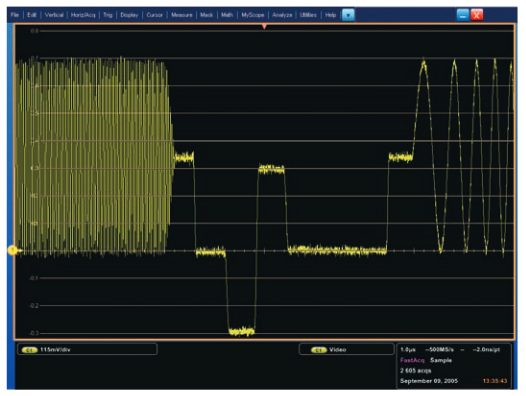Open the Mask menu
The height and width of the screenshot is (396, 526).
(x=207, y=15)
